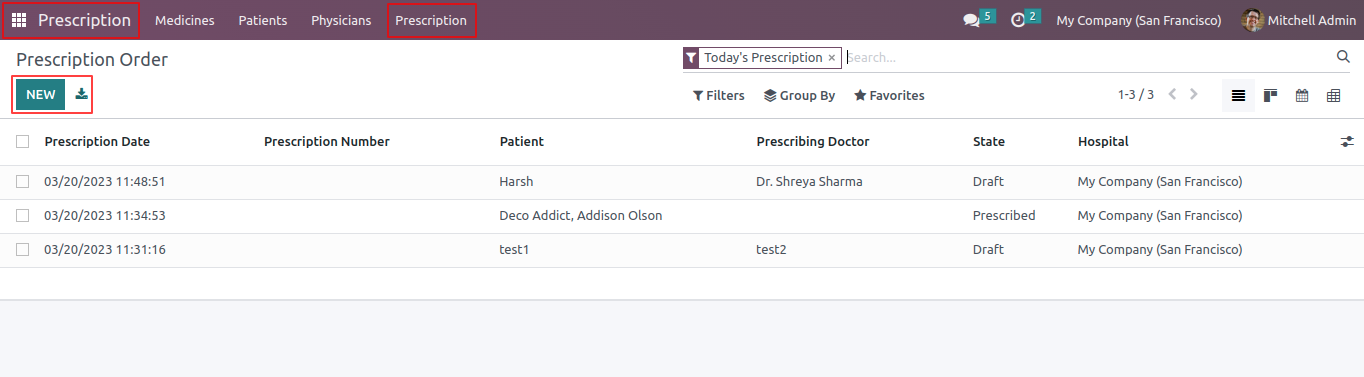1364x377 pixels.
Task: Click the download/export records icon
Action: click(81, 95)
